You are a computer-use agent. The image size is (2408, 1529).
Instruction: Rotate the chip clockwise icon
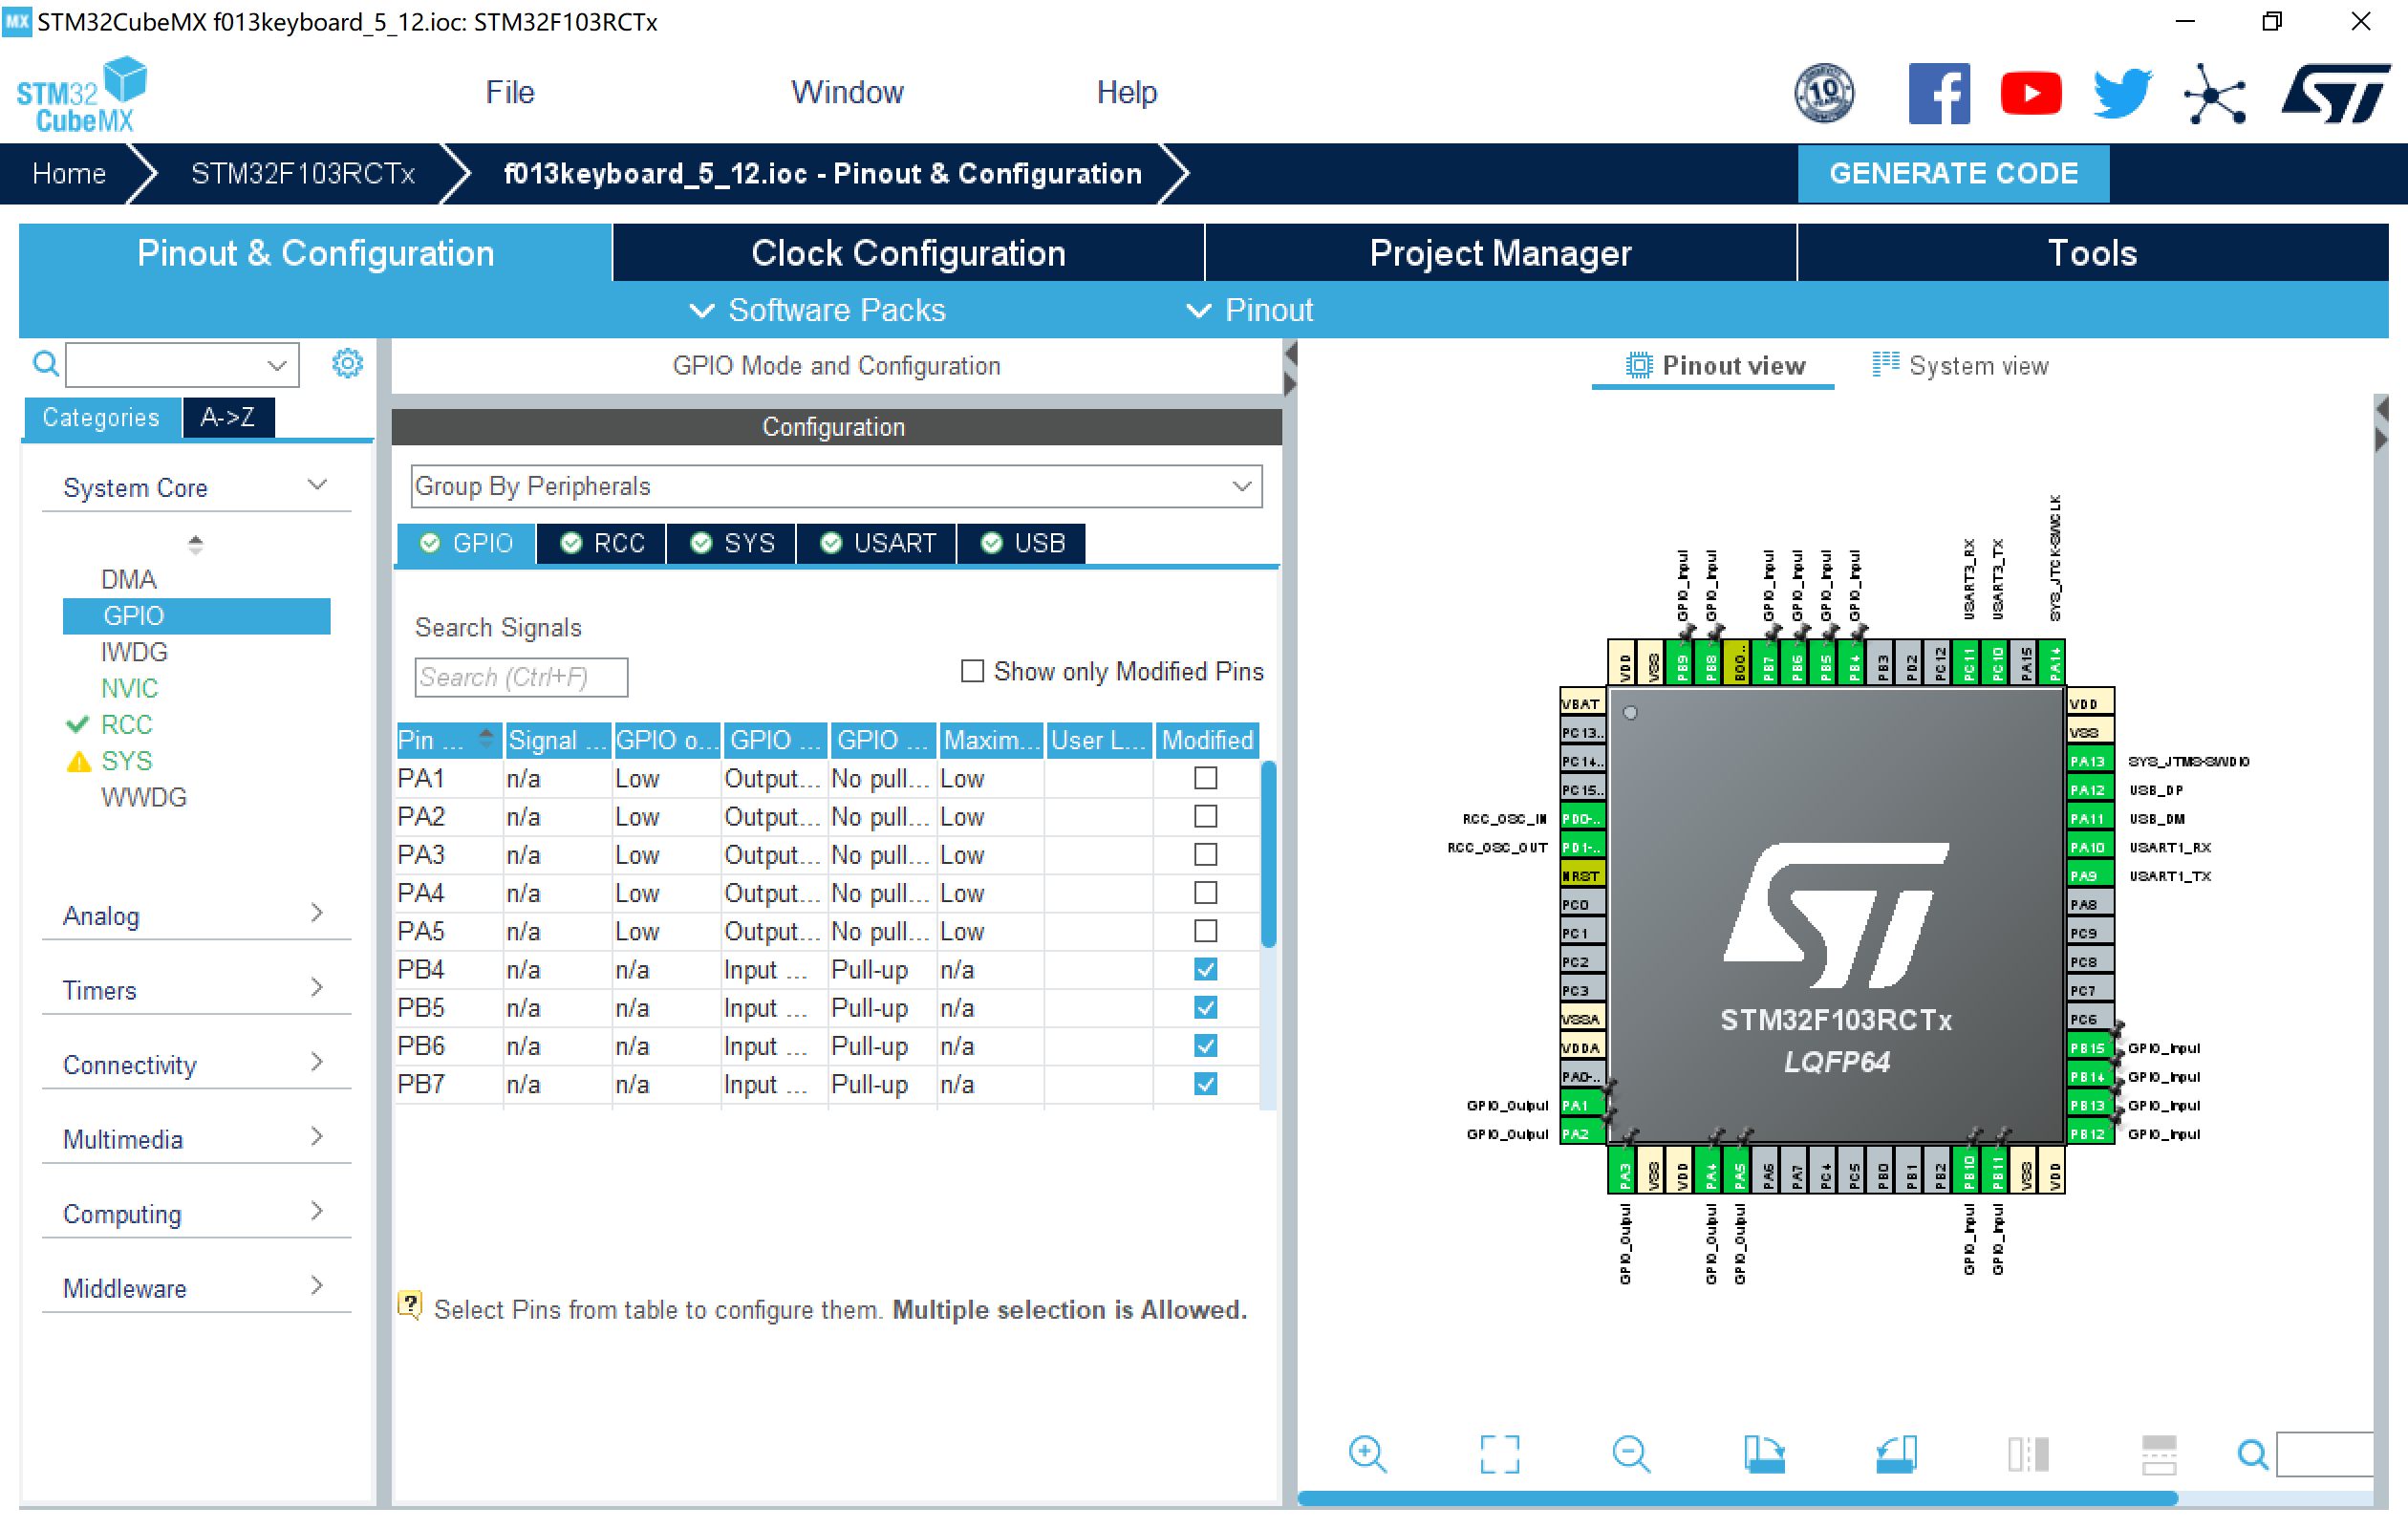(1763, 1453)
